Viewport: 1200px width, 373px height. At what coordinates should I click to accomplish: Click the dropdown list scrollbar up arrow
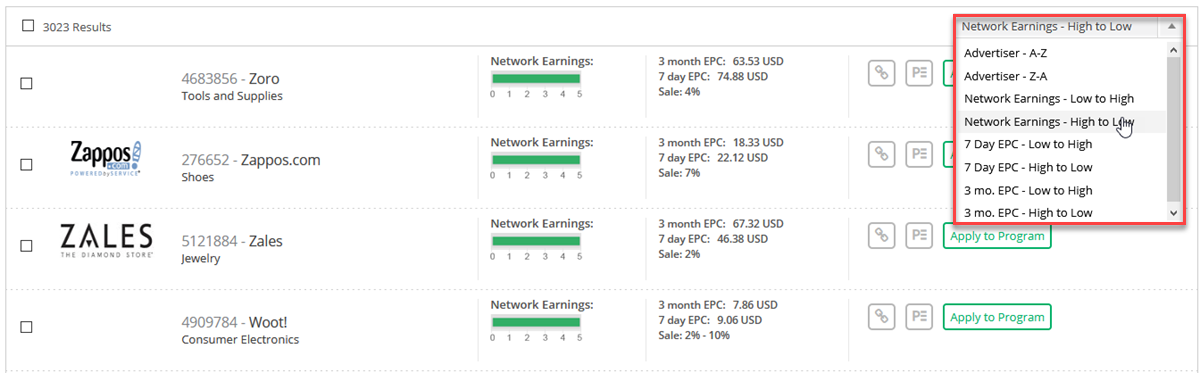1174,50
